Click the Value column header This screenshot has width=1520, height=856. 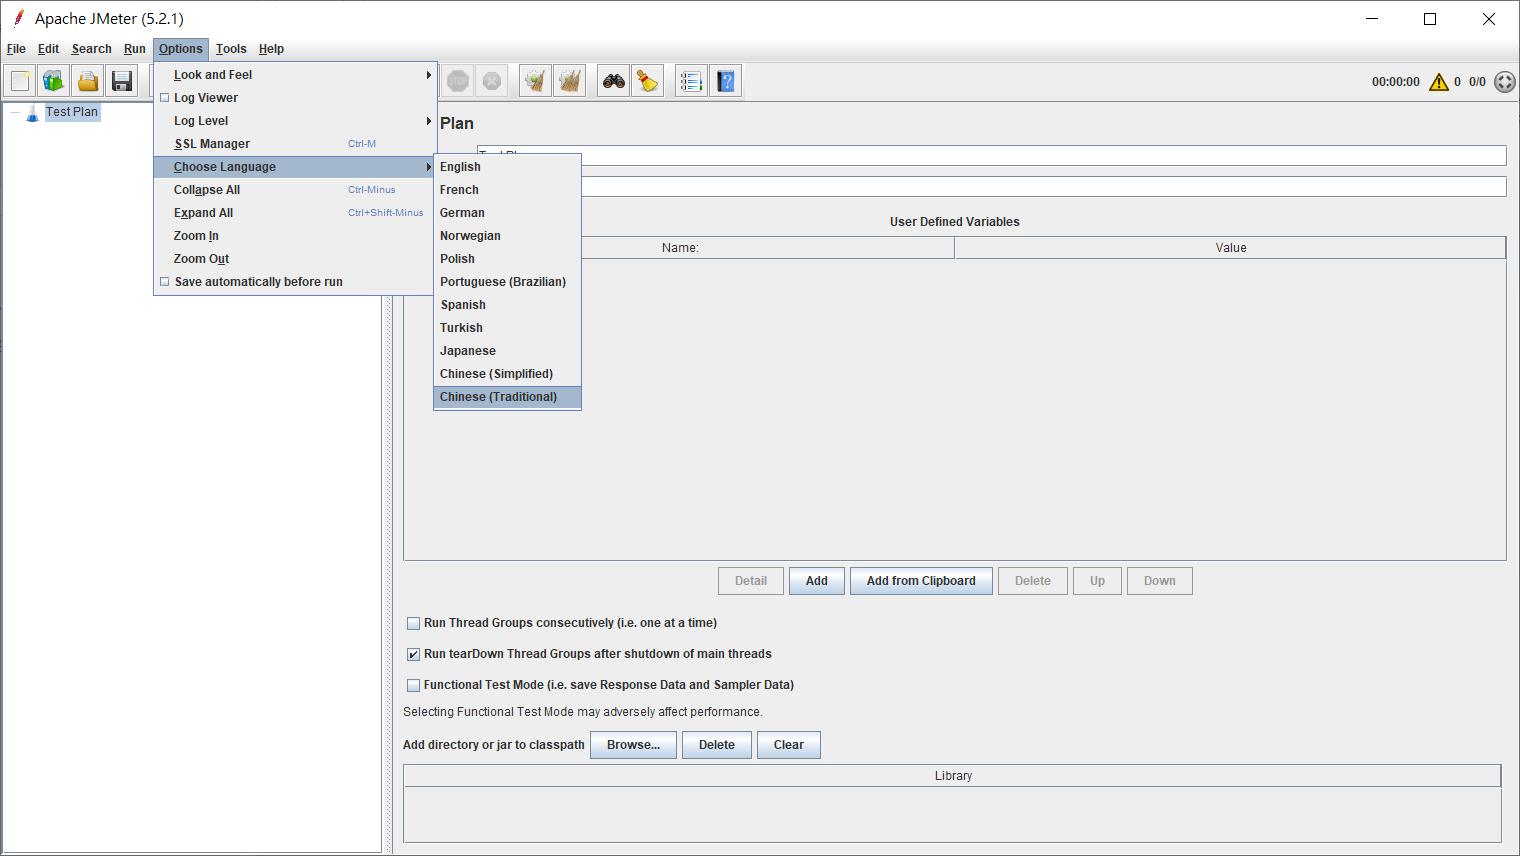tap(1230, 248)
